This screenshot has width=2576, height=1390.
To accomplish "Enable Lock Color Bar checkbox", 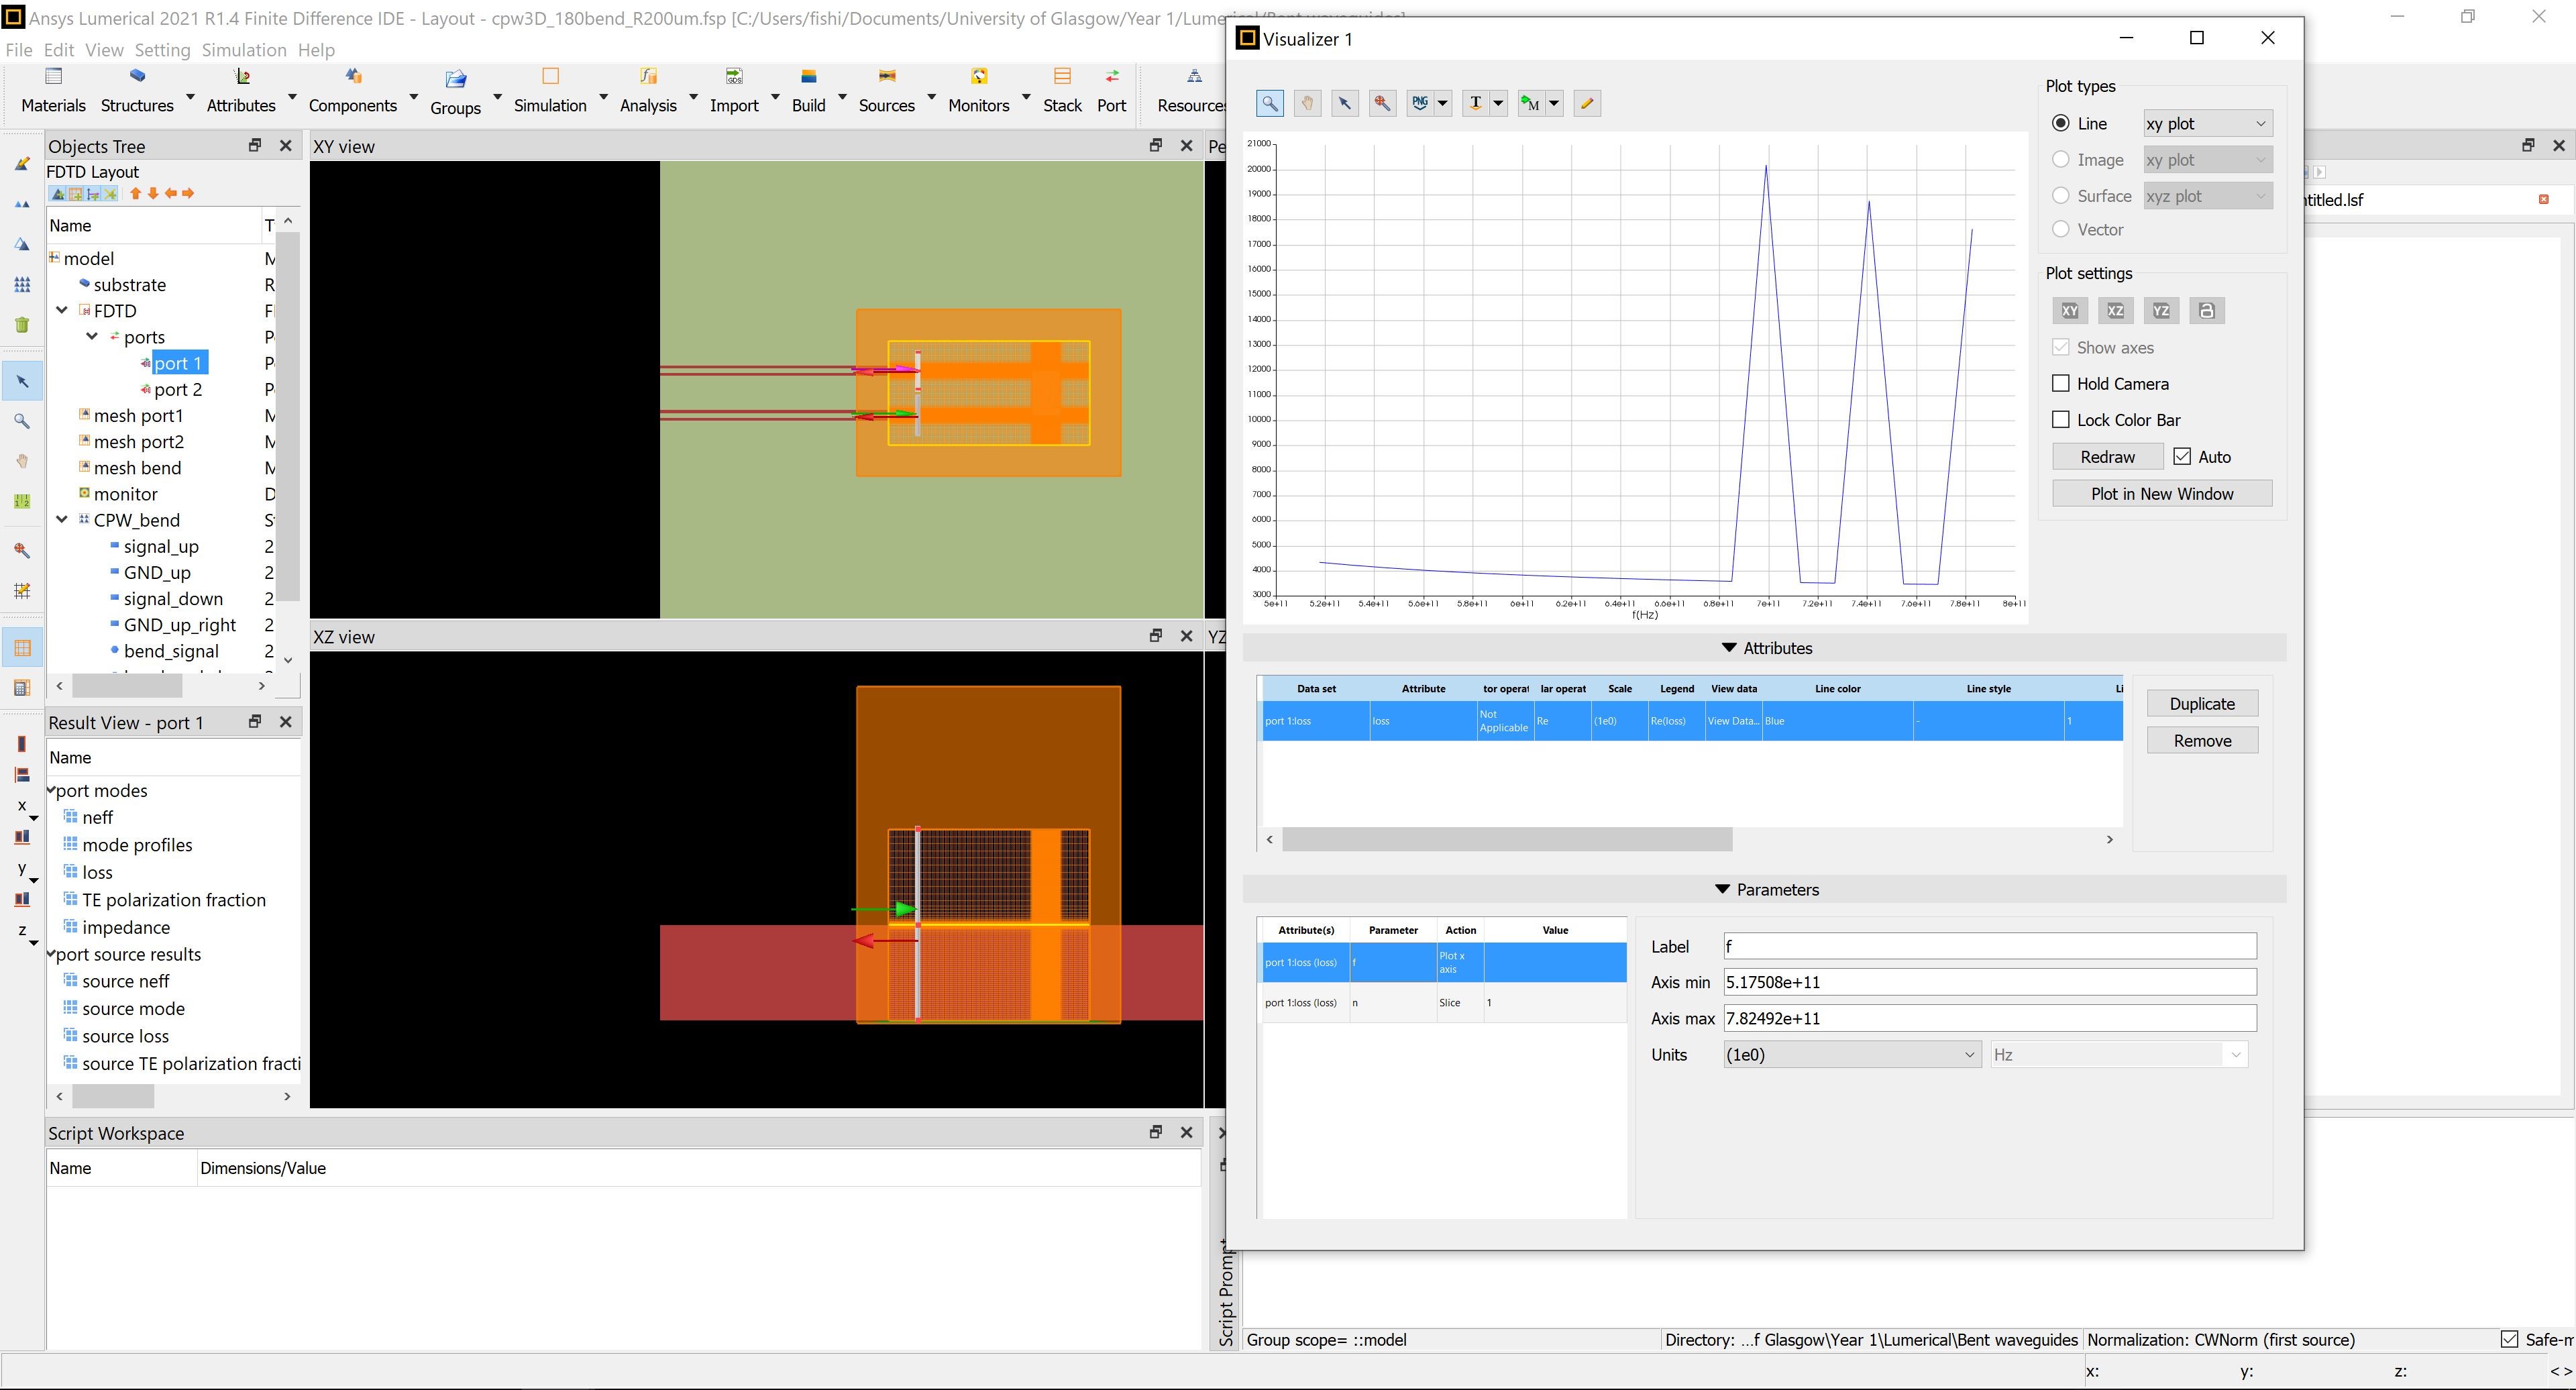I will tap(2061, 420).
